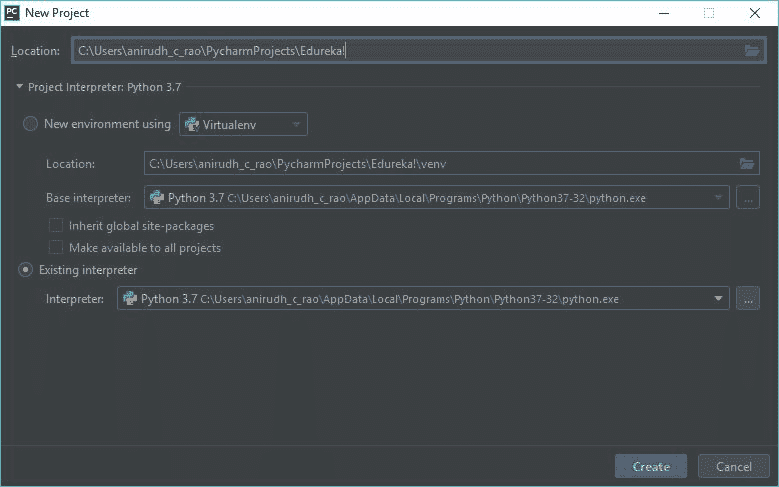Tick Make available to all projects
This screenshot has height=487, width=779.
56,247
